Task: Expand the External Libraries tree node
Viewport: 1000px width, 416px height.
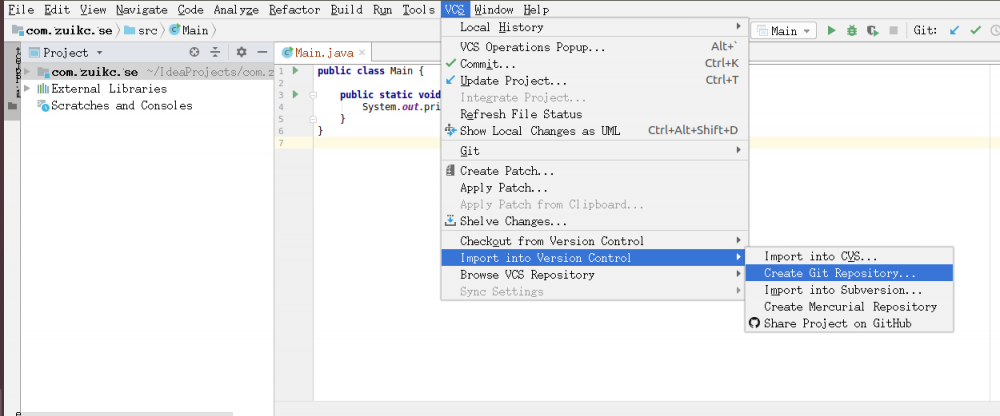Action: (27, 89)
